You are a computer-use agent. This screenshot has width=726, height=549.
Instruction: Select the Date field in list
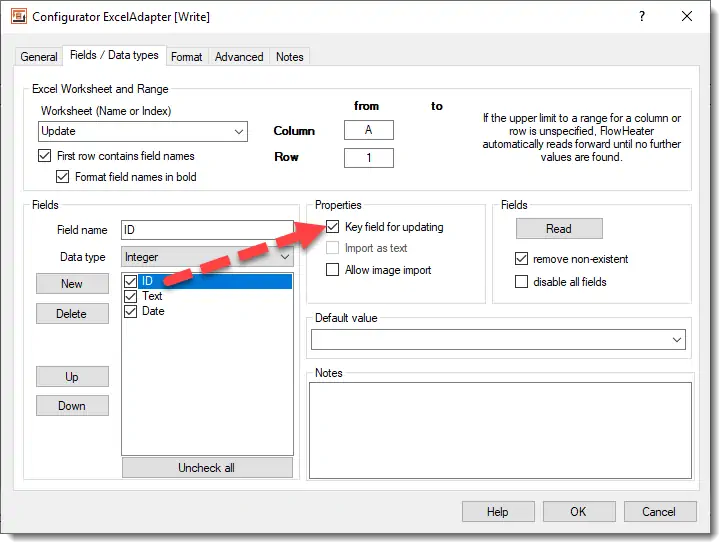tap(153, 311)
